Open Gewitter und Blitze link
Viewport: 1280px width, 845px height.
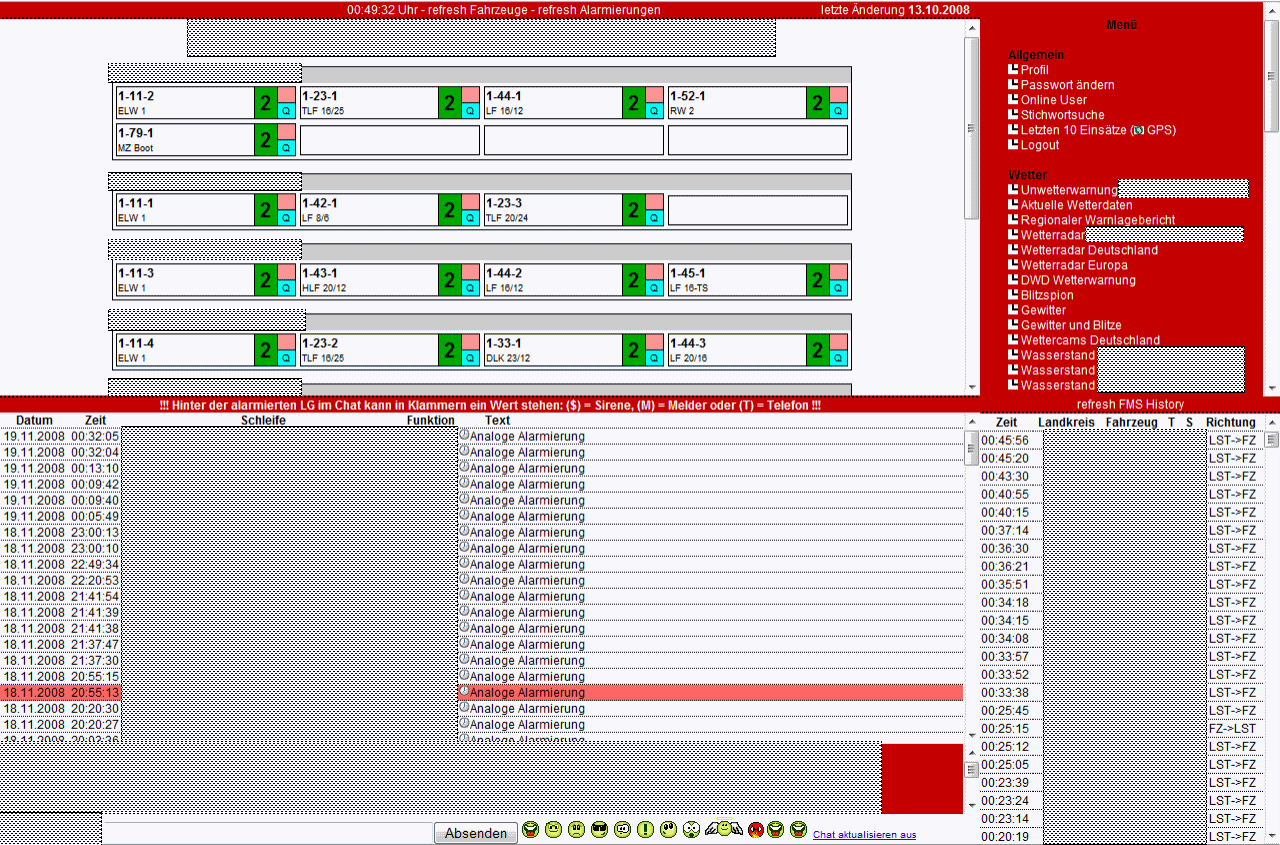tap(1071, 325)
